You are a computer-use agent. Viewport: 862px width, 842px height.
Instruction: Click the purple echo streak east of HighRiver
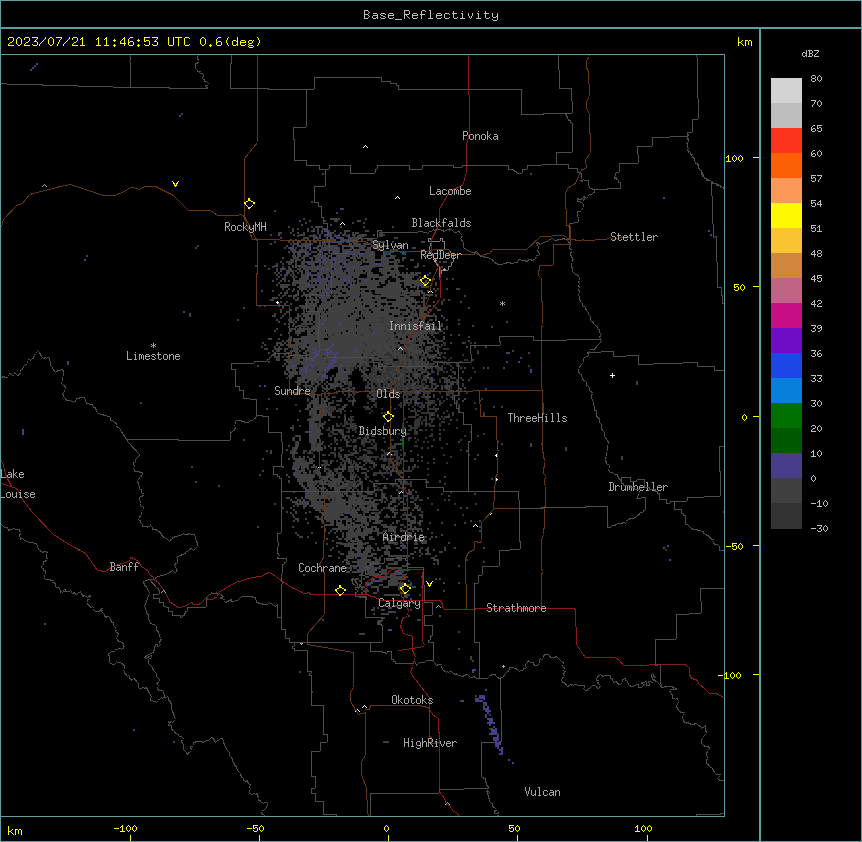pyautogui.click(x=489, y=724)
